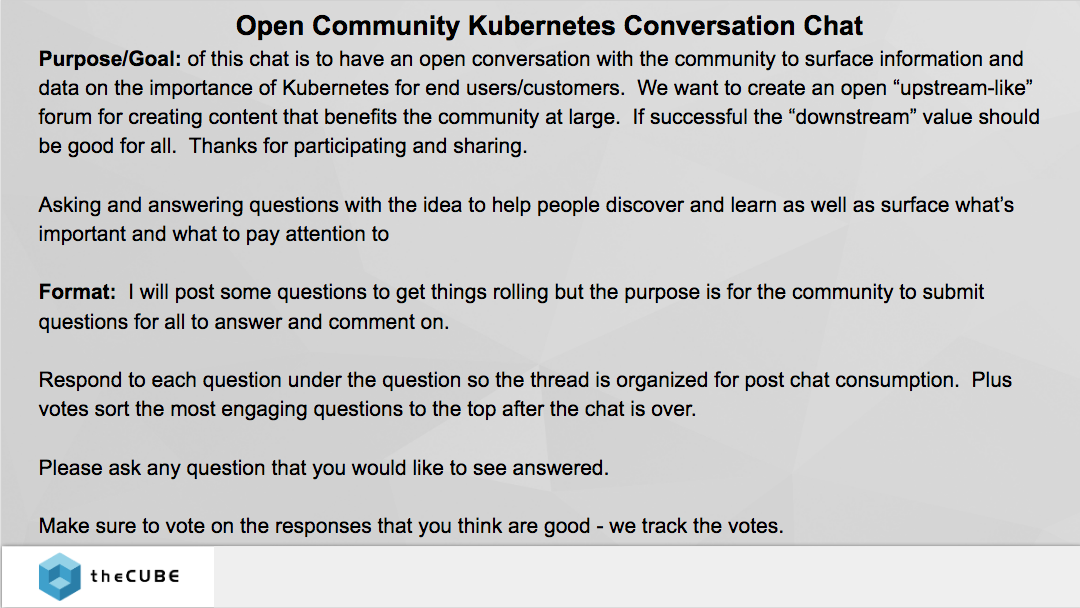This screenshot has height=608, width=1080.
Task: Click 'Please ask any question' sentence
Action: (324, 468)
